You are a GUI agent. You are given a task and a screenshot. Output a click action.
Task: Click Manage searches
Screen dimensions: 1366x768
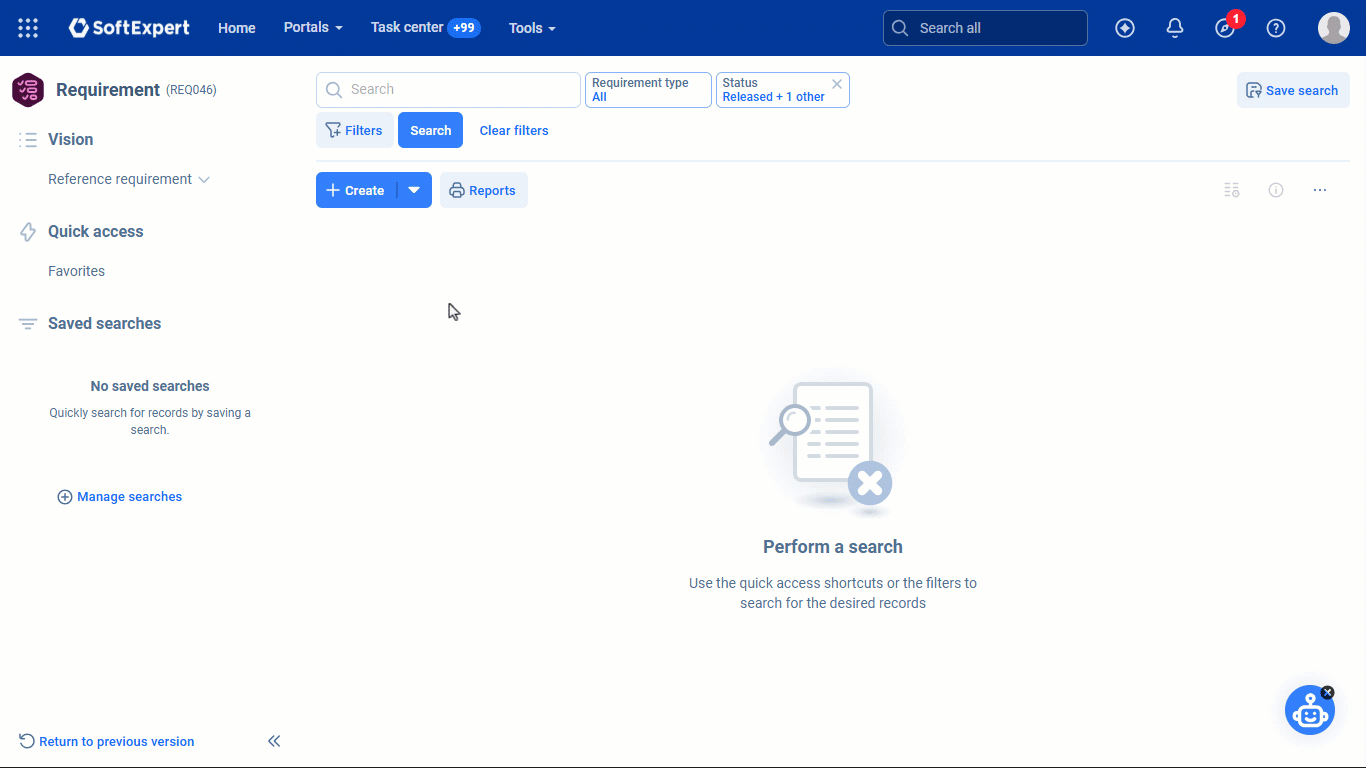[120, 497]
